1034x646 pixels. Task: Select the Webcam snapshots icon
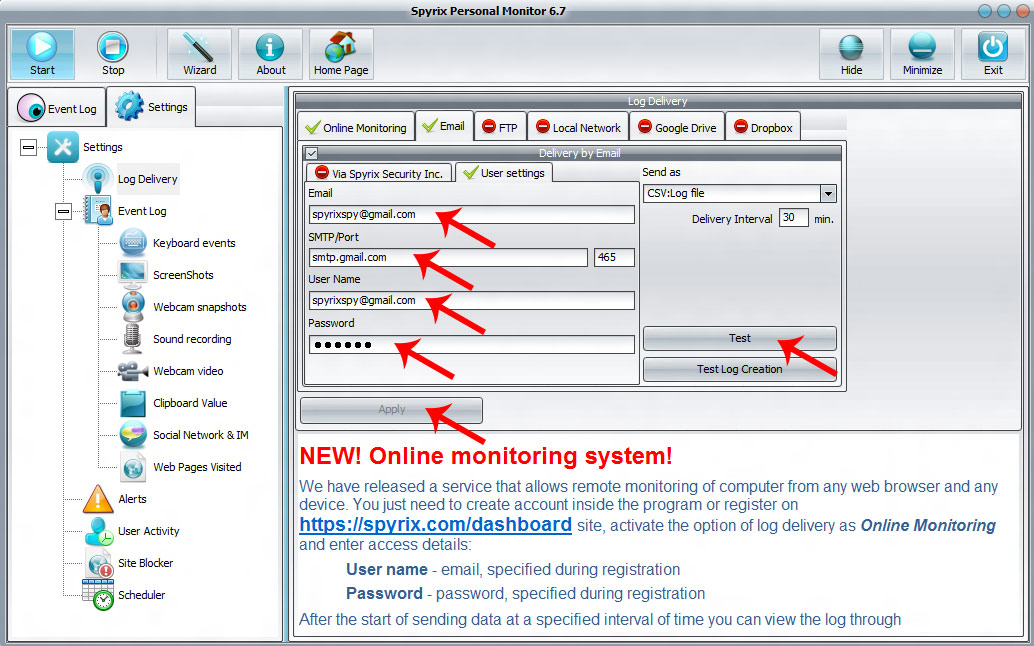click(133, 307)
